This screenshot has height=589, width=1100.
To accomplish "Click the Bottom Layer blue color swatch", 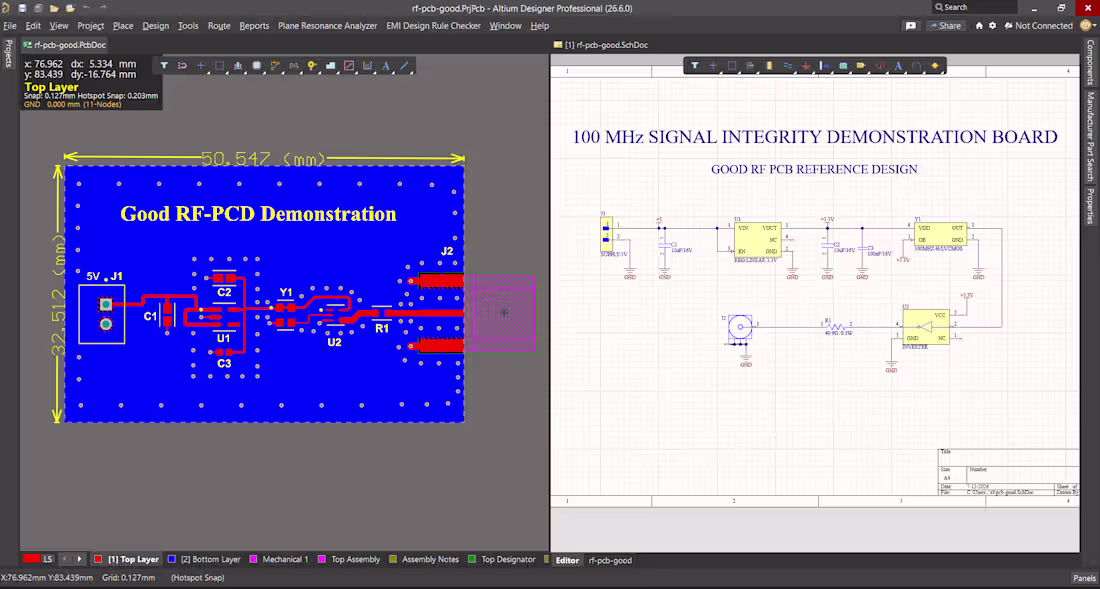I will point(172,560).
